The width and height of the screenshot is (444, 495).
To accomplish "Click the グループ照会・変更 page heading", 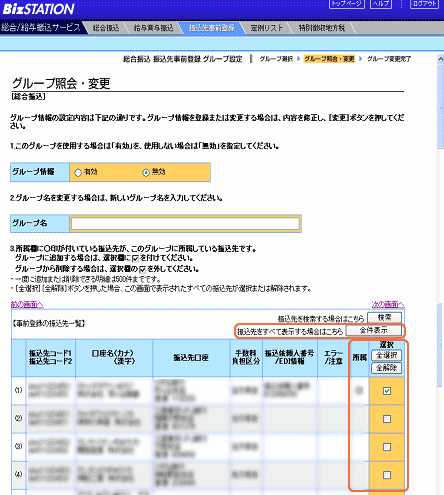I will click(61, 83).
